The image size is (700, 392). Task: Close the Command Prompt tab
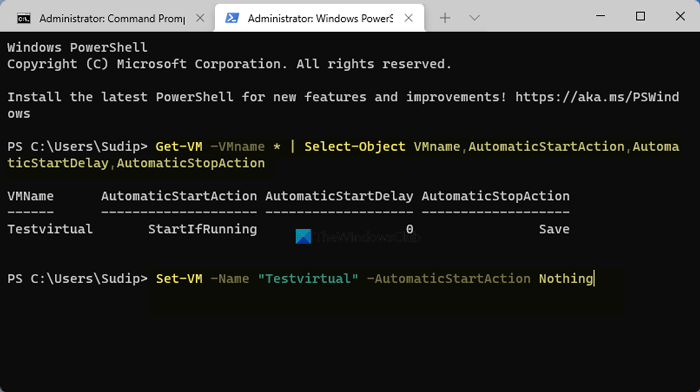coord(200,18)
